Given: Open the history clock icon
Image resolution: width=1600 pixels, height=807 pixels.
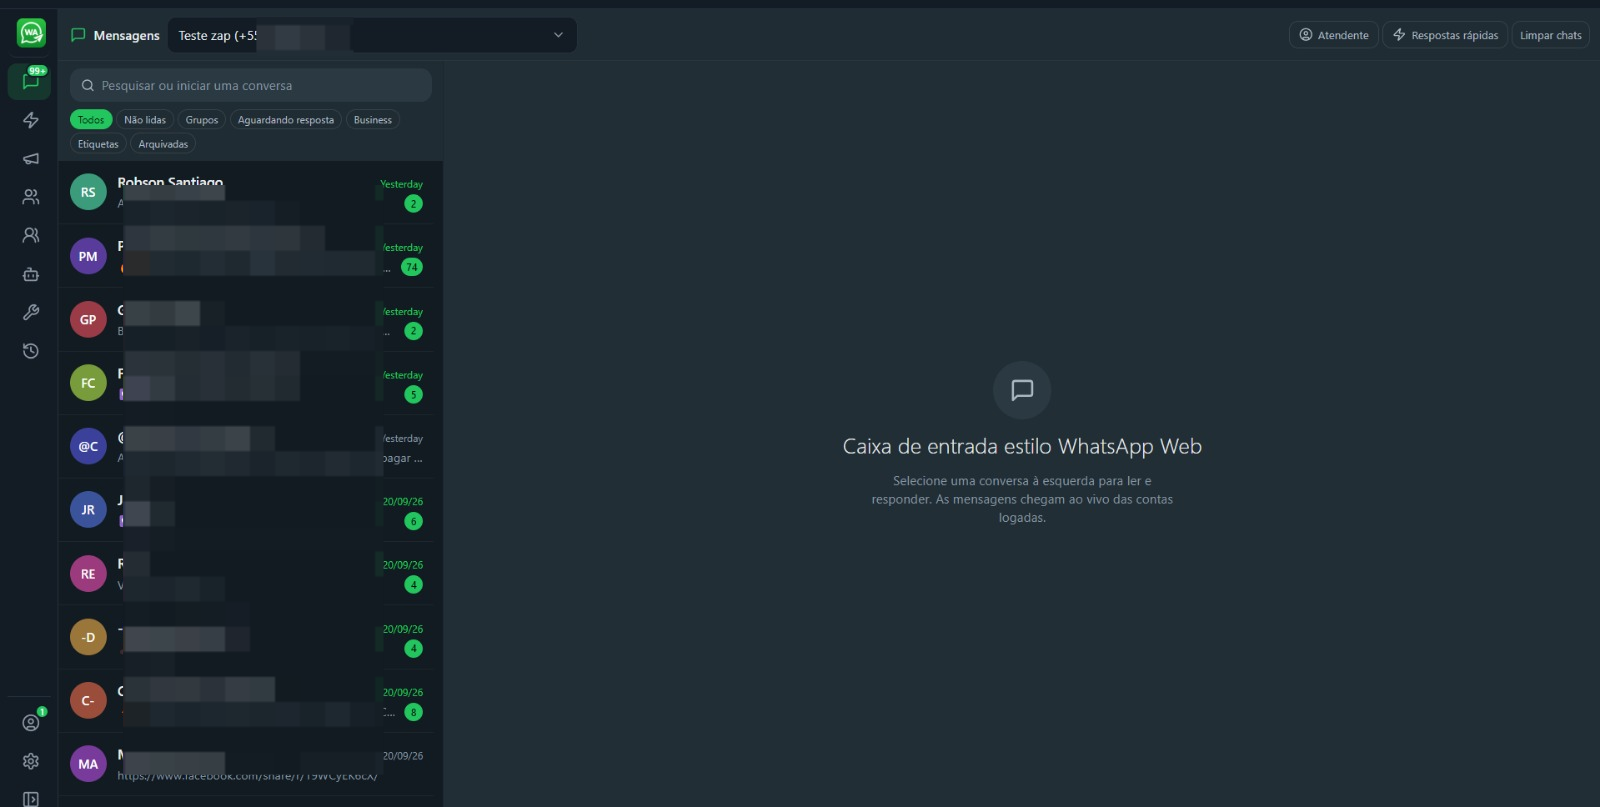Looking at the screenshot, I should (31, 351).
